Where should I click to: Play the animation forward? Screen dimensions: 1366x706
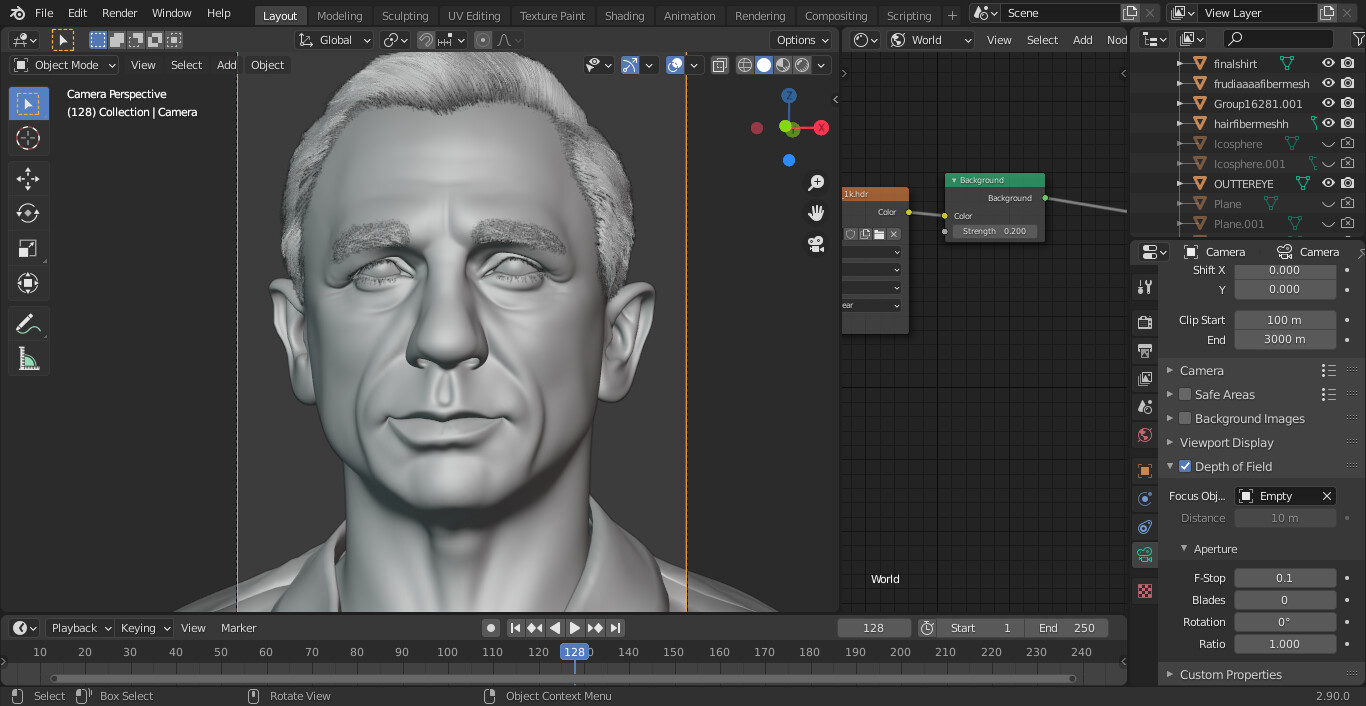tap(575, 628)
